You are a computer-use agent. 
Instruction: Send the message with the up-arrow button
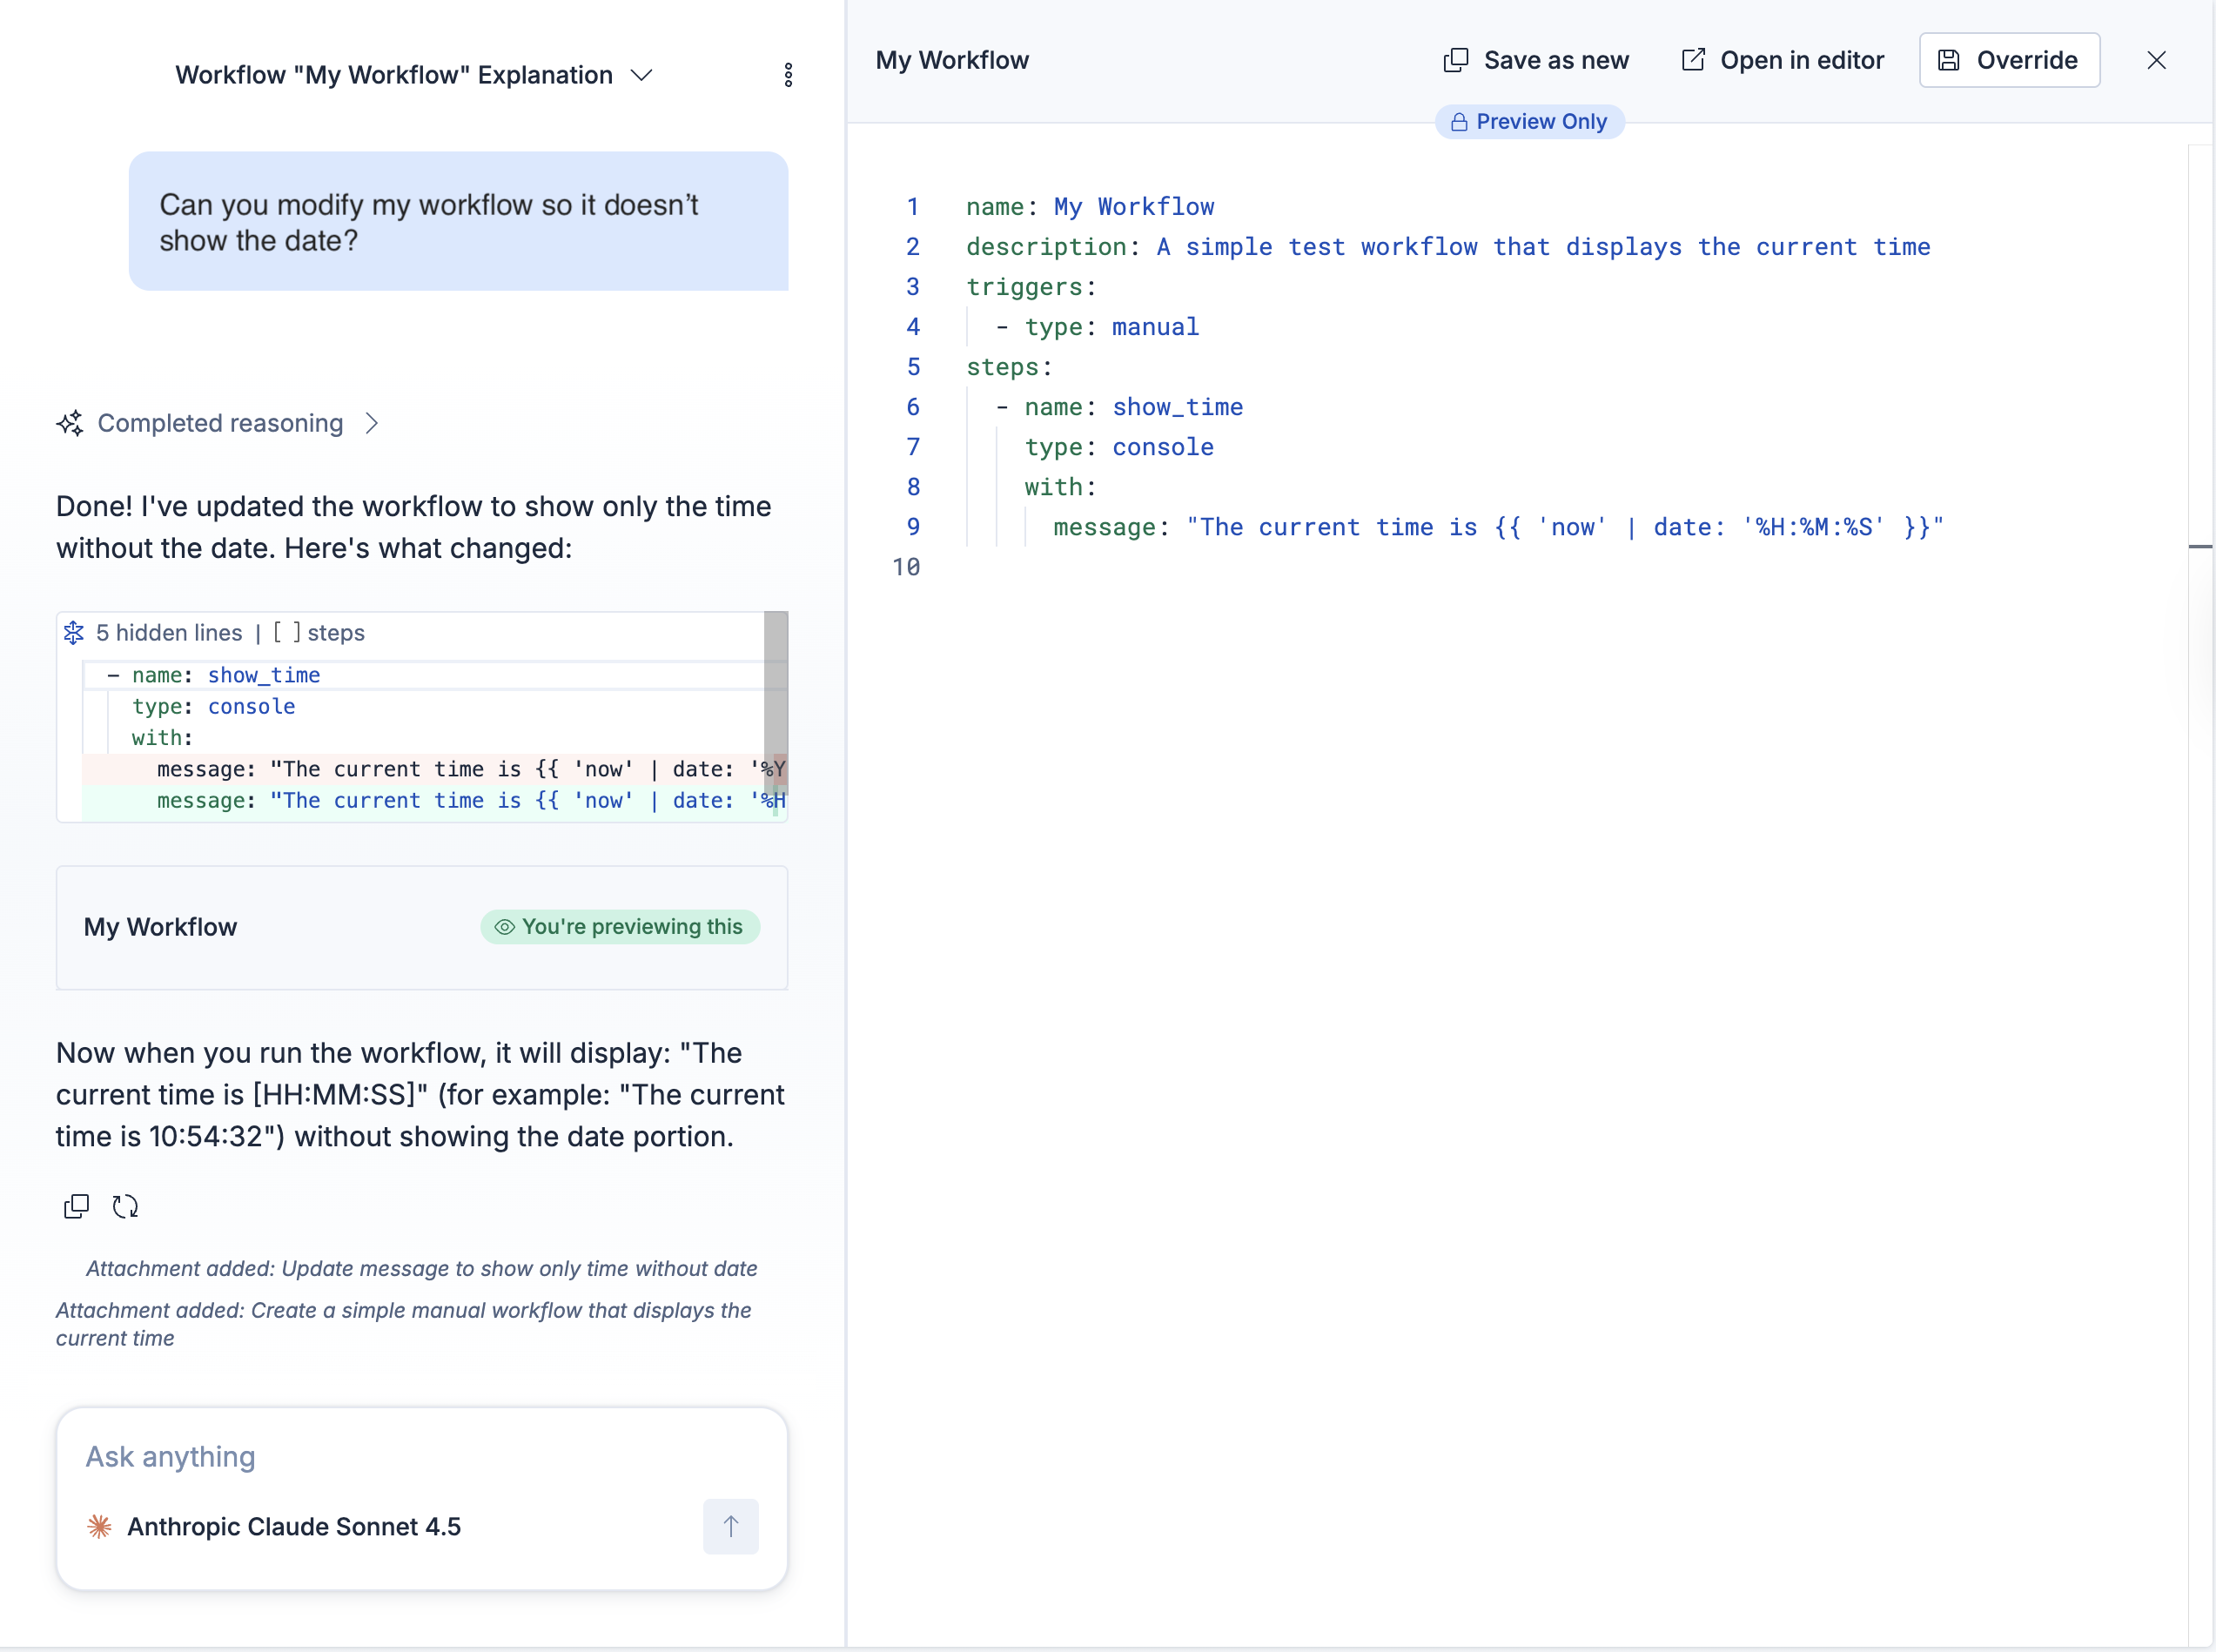tap(731, 1526)
